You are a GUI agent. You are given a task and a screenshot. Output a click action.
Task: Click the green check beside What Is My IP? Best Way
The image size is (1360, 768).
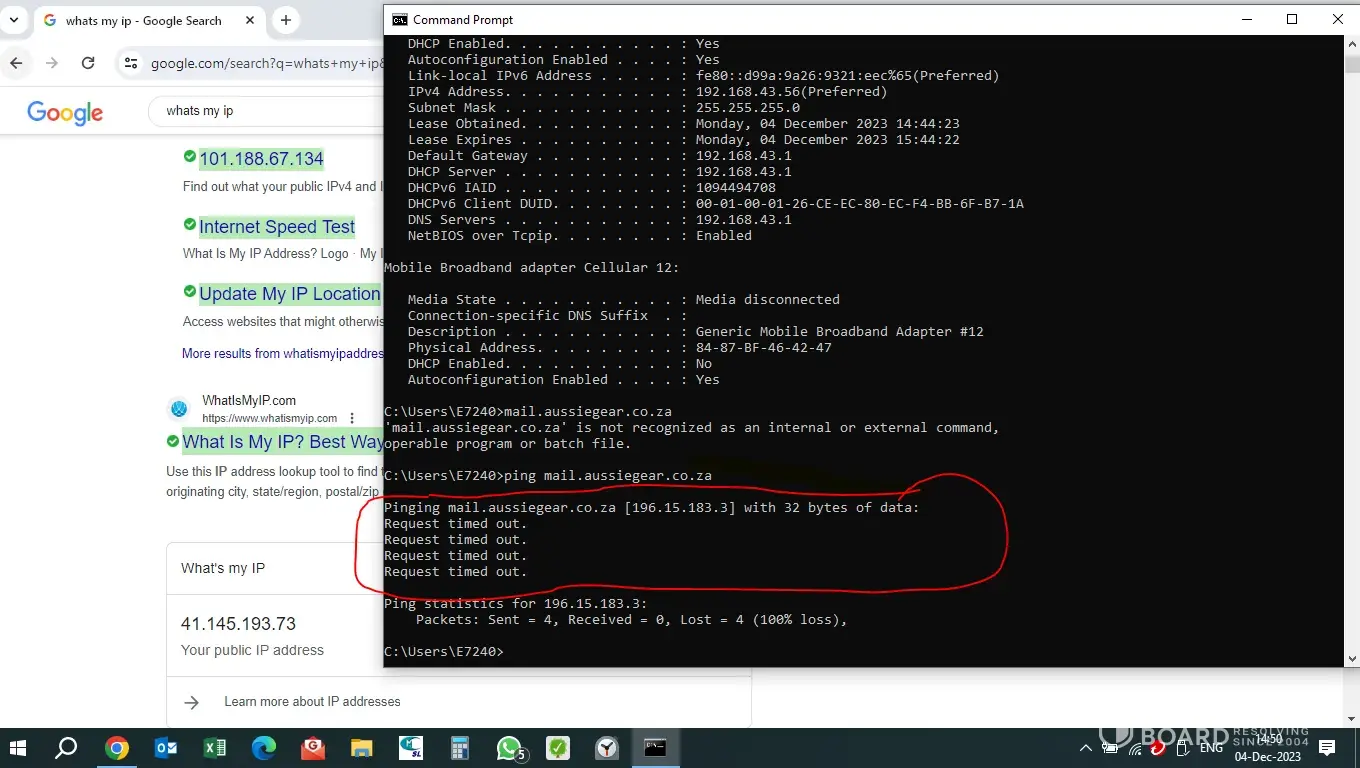coord(173,440)
